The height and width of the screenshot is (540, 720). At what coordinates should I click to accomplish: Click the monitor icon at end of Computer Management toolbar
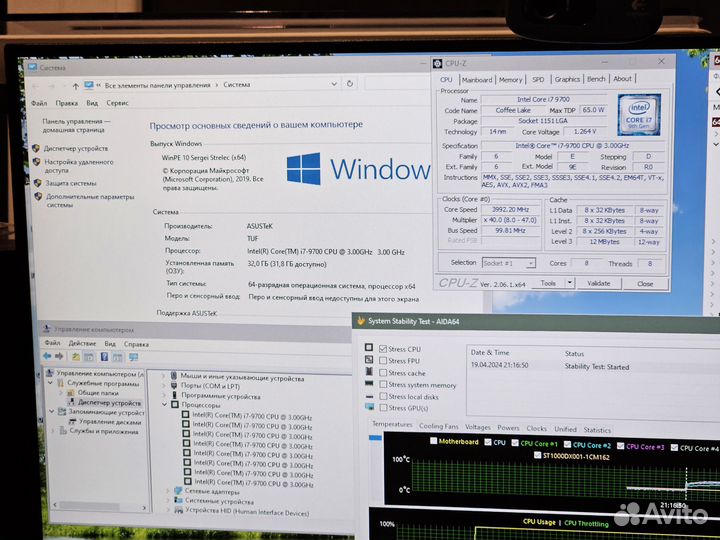(x=133, y=357)
